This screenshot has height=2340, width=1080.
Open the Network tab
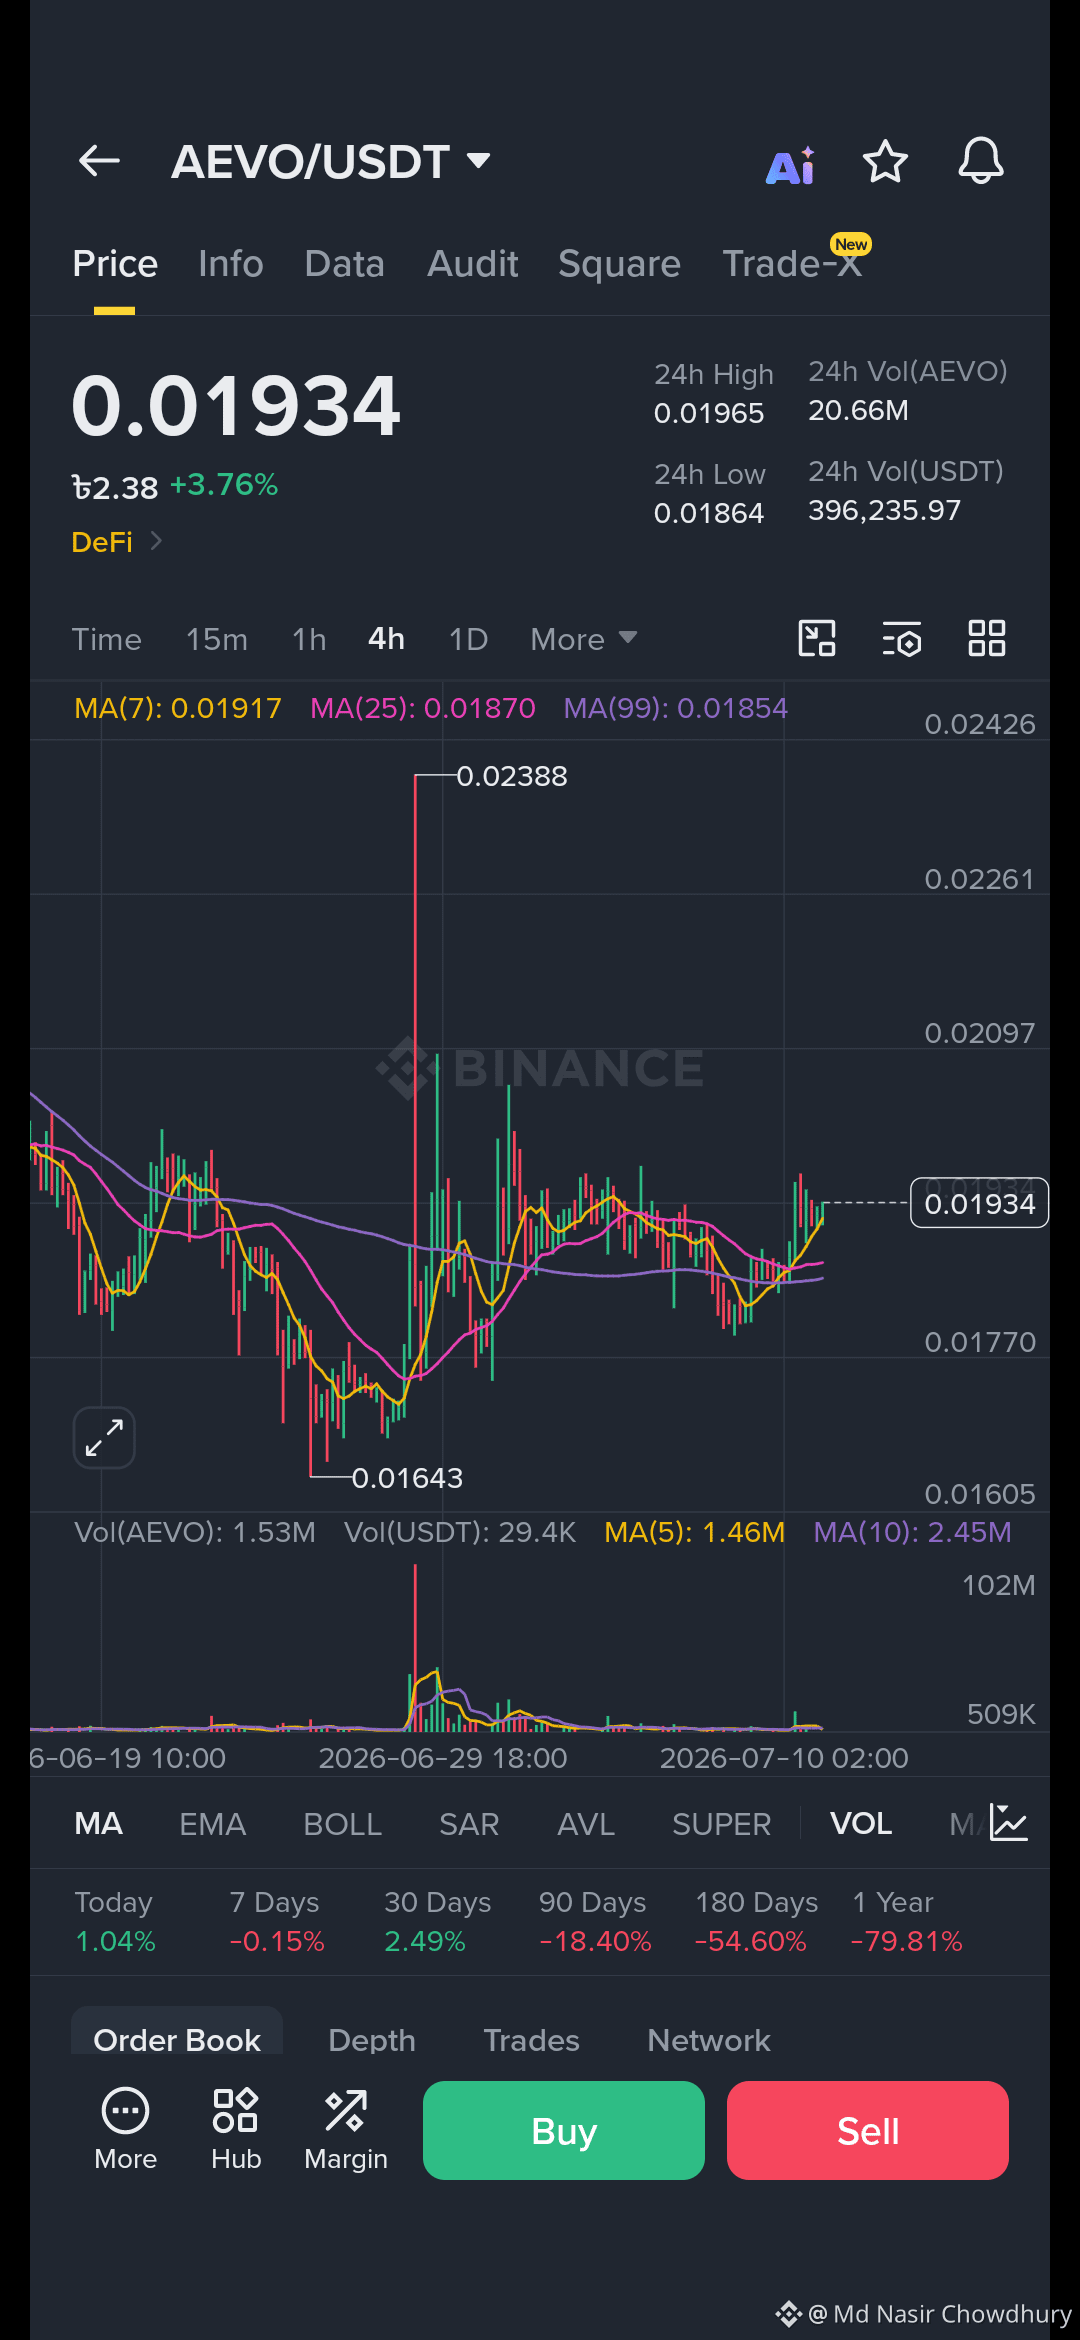tap(709, 2040)
